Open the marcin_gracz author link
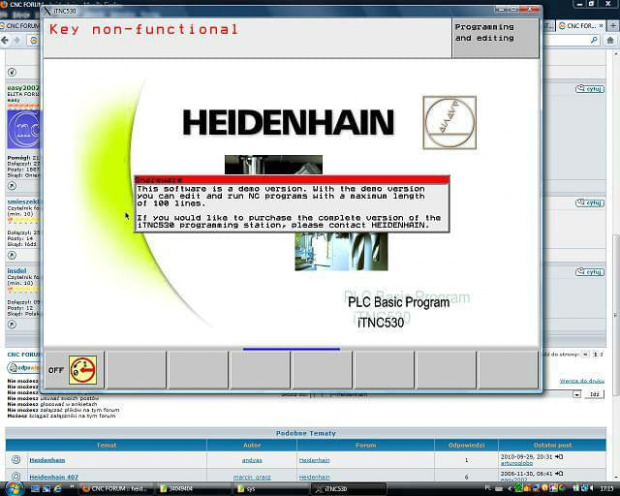 [x=252, y=477]
